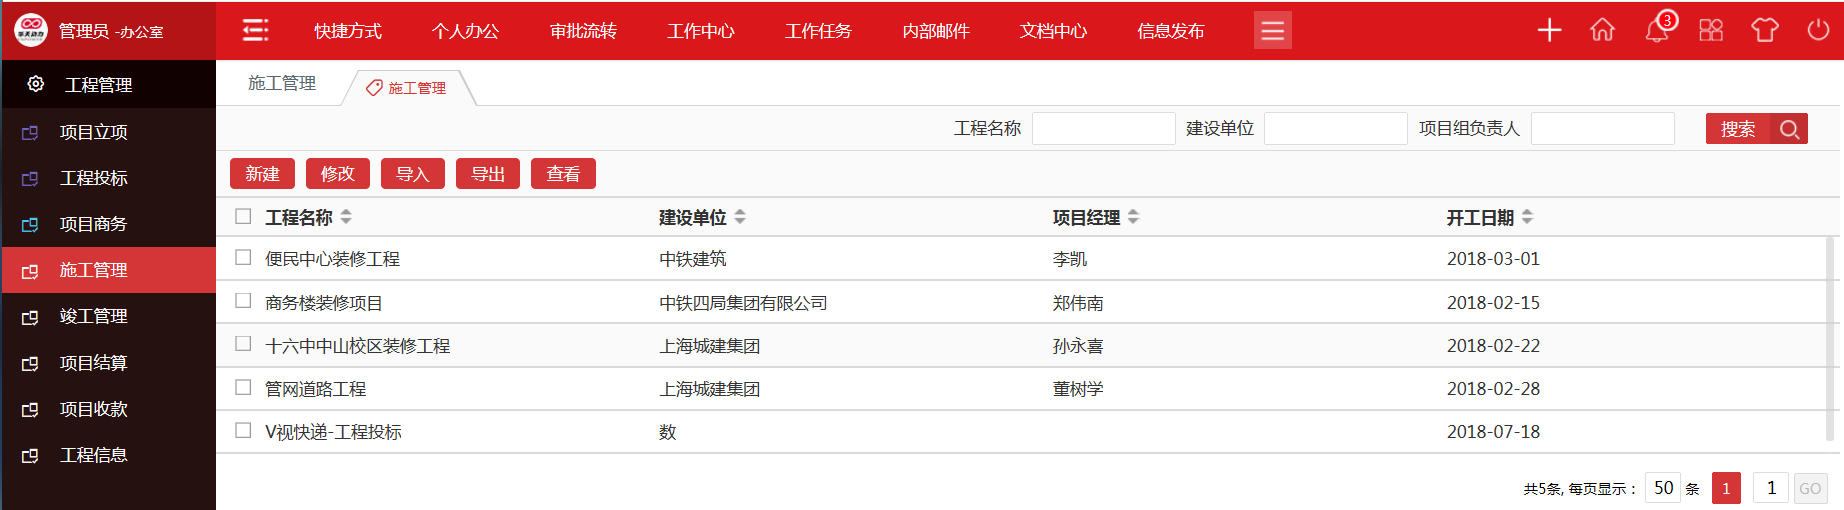The width and height of the screenshot is (1844, 510).
Task: Collapse sidebar using the menu fold icon
Action: (x=256, y=30)
